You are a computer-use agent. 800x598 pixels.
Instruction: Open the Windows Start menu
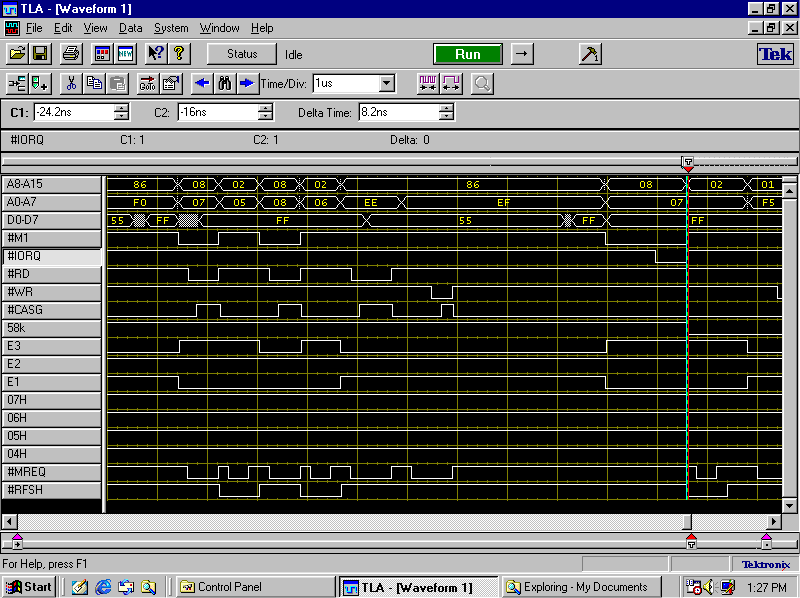[x=29, y=587]
